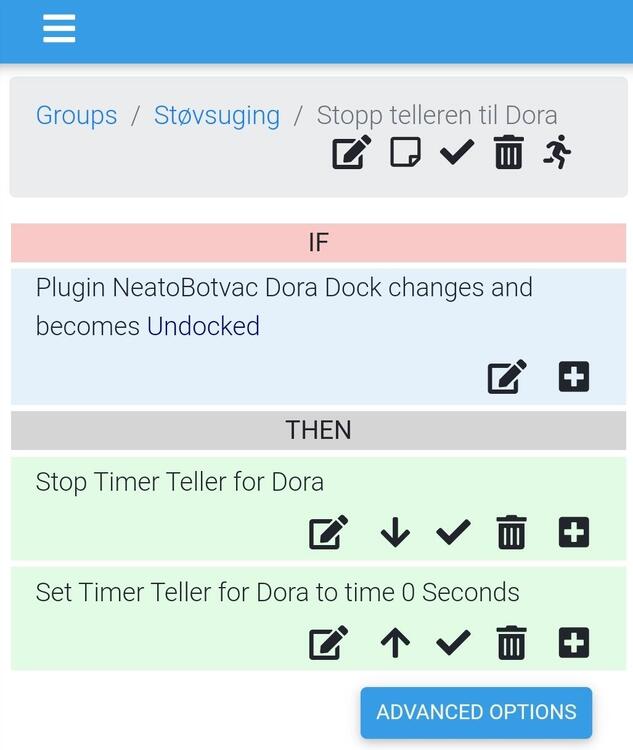
Task: Open Advanced Options
Action: 476,712
